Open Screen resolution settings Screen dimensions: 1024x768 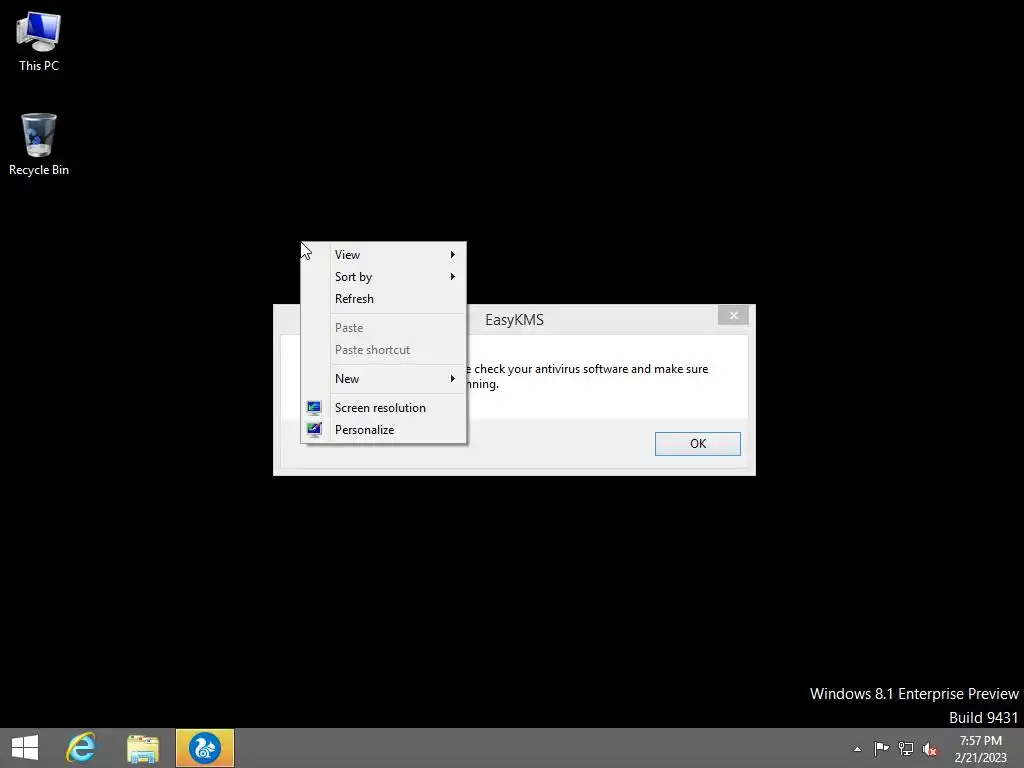(383, 408)
